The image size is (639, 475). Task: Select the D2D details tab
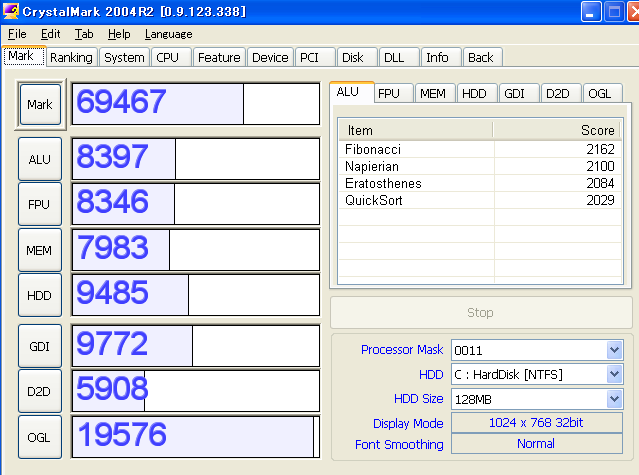[561, 94]
